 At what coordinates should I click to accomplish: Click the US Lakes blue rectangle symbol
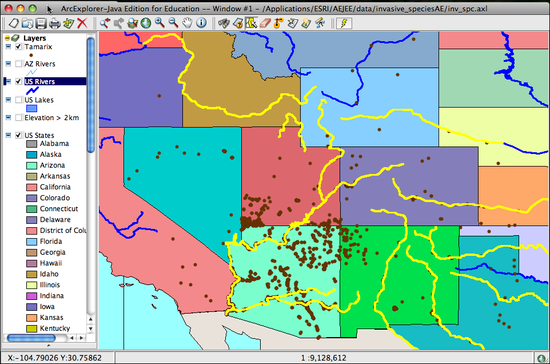click(x=32, y=109)
